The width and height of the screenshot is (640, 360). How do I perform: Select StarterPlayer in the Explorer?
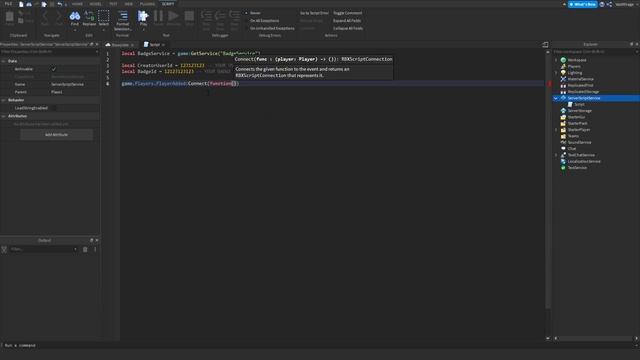point(578,130)
